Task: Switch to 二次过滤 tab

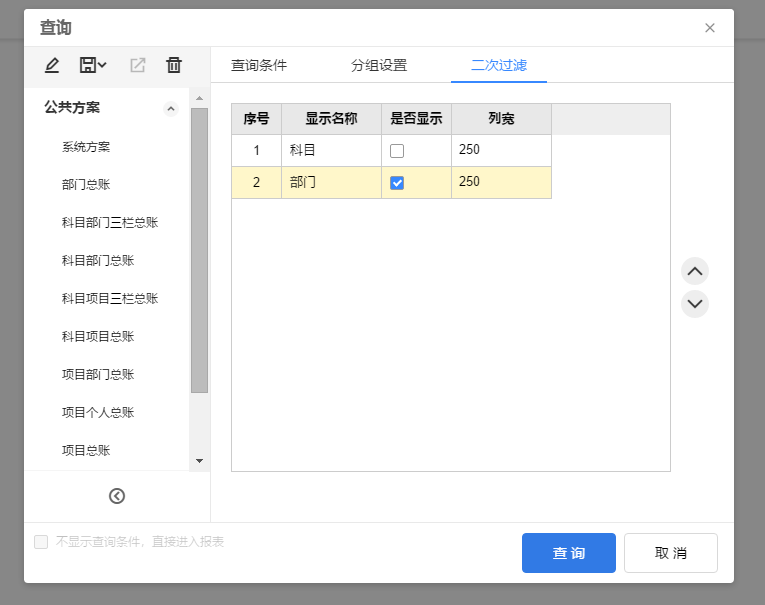Action: pyautogui.click(x=499, y=65)
